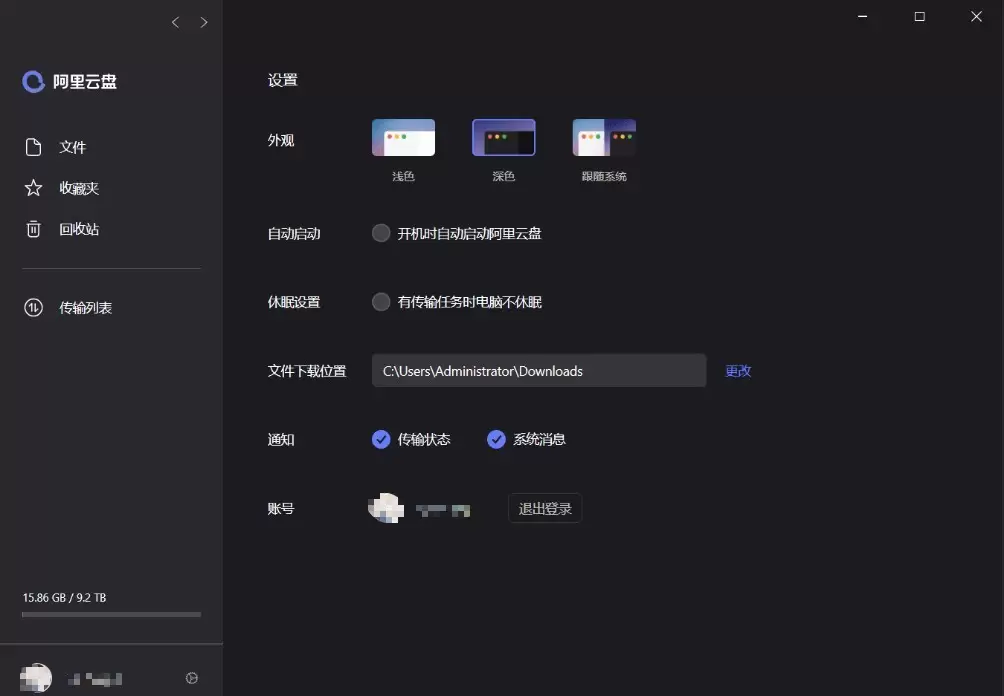
Task: Enable 有传输任务时电脑不休眠 option
Action: pyautogui.click(x=381, y=302)
